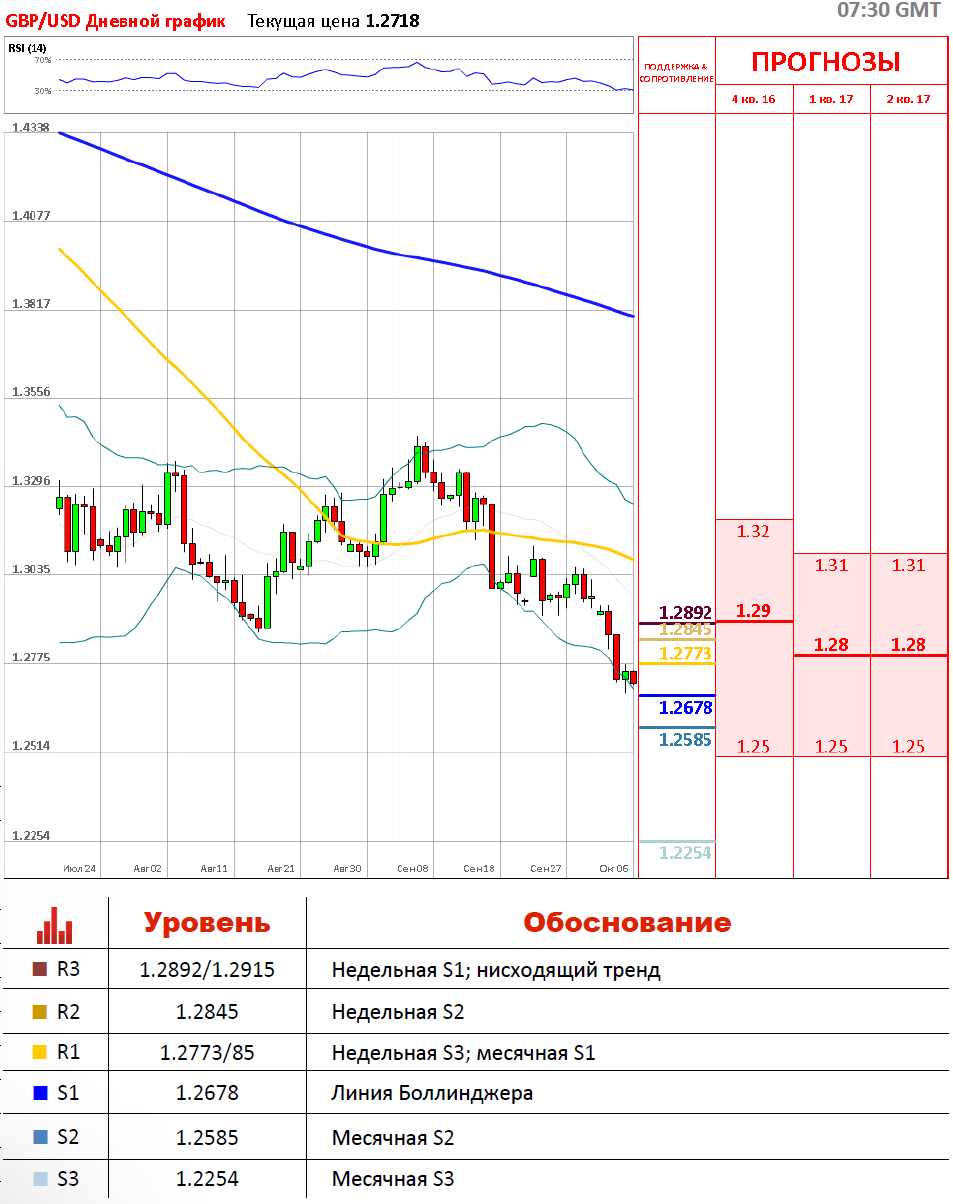Click the Месячная S3 rationale

[x=393, y=1179]
